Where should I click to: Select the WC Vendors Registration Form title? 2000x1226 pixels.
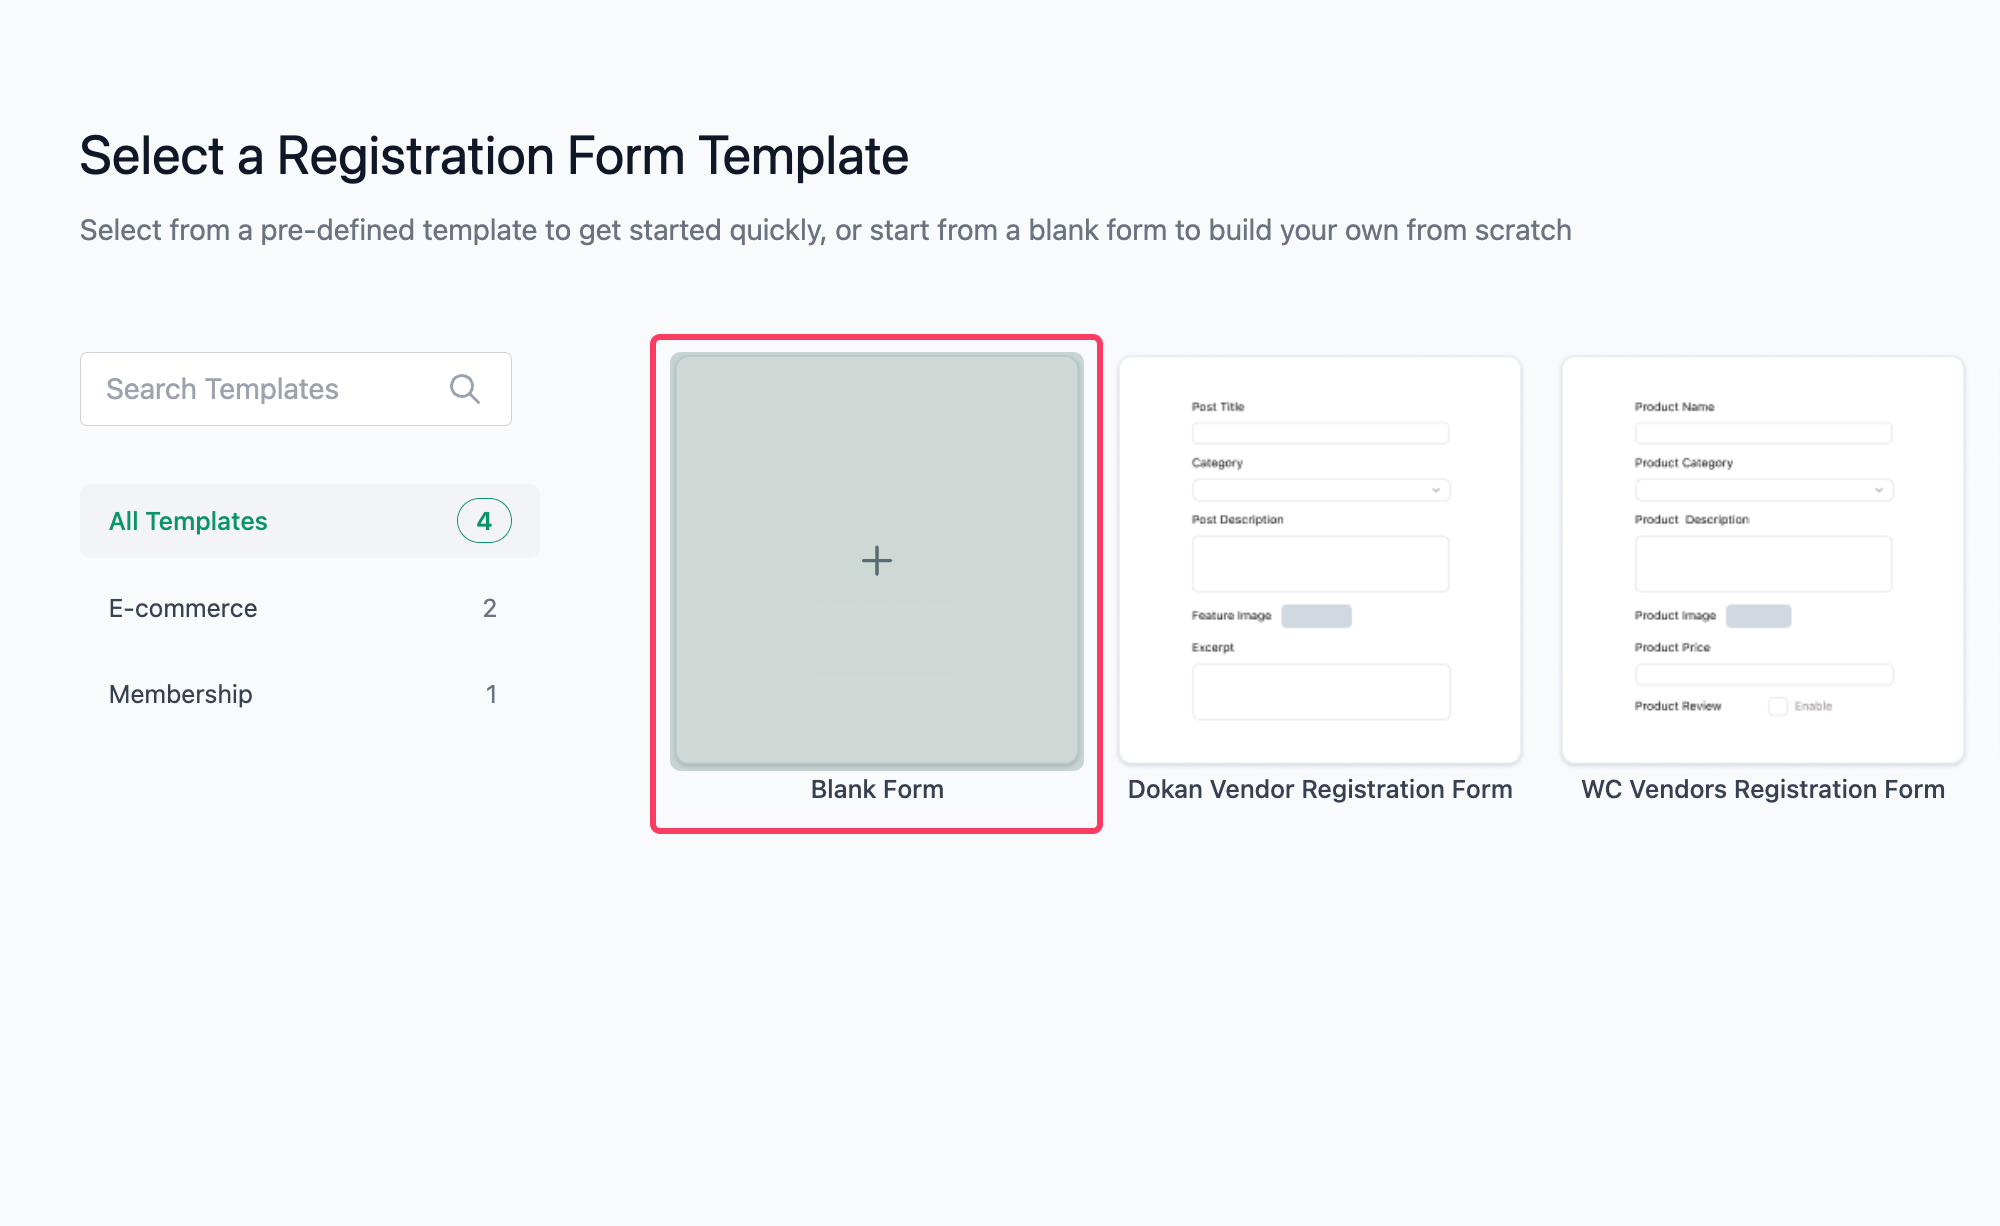point(1763,789)
